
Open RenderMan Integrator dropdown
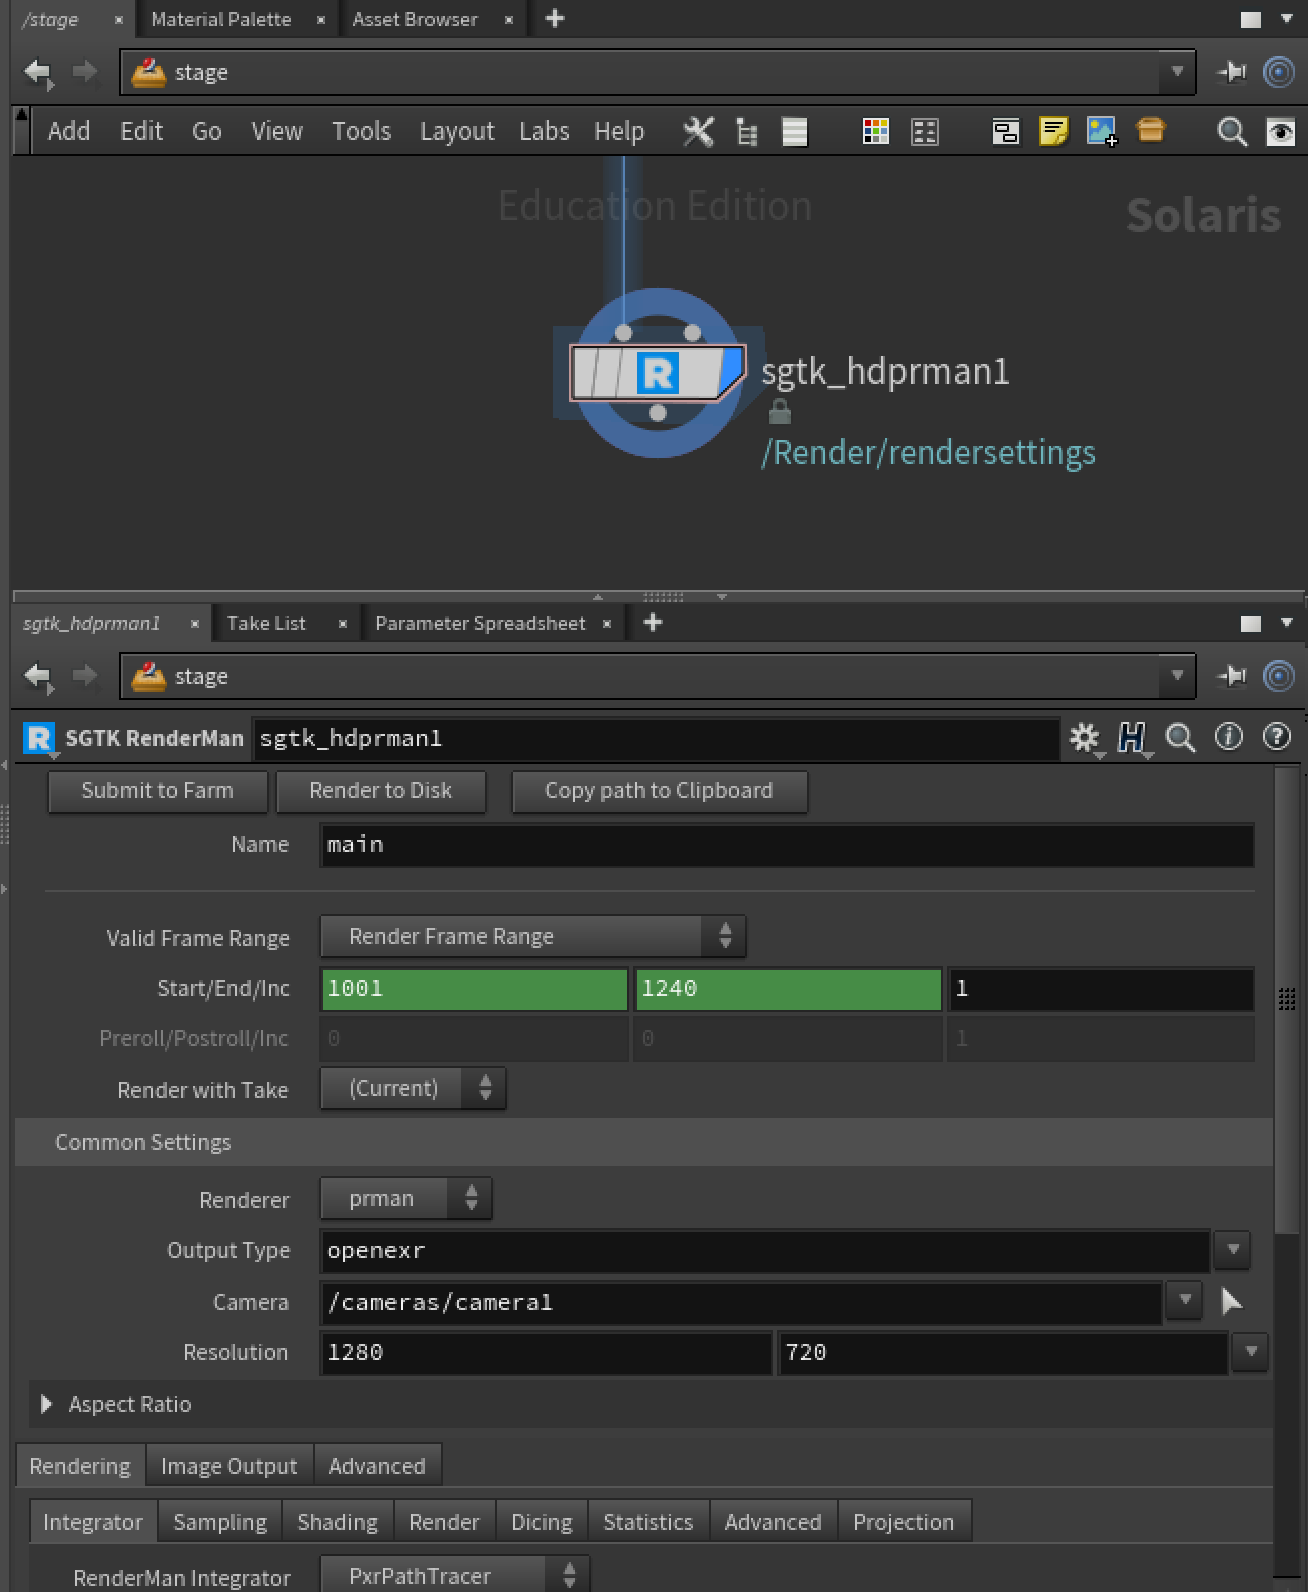tap(455, 1575)
